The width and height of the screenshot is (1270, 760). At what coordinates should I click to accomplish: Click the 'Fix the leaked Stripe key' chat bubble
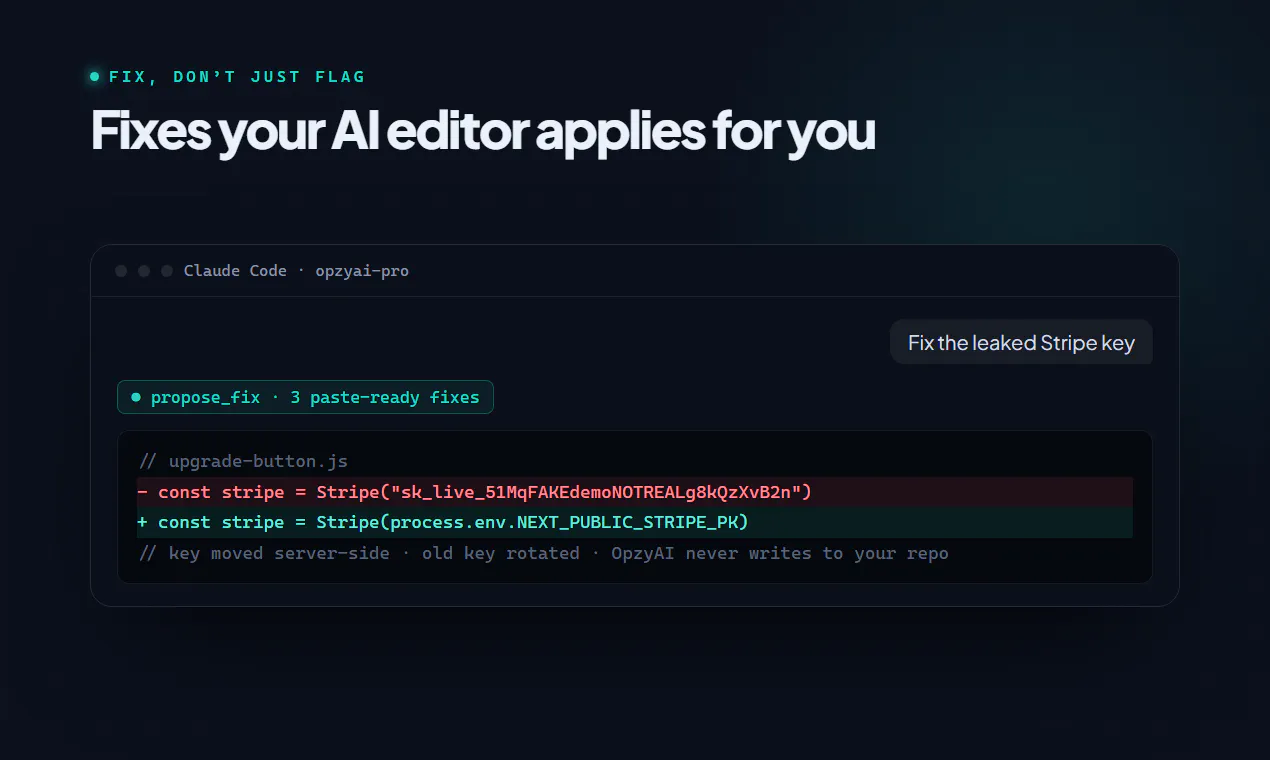(1021, 342)
